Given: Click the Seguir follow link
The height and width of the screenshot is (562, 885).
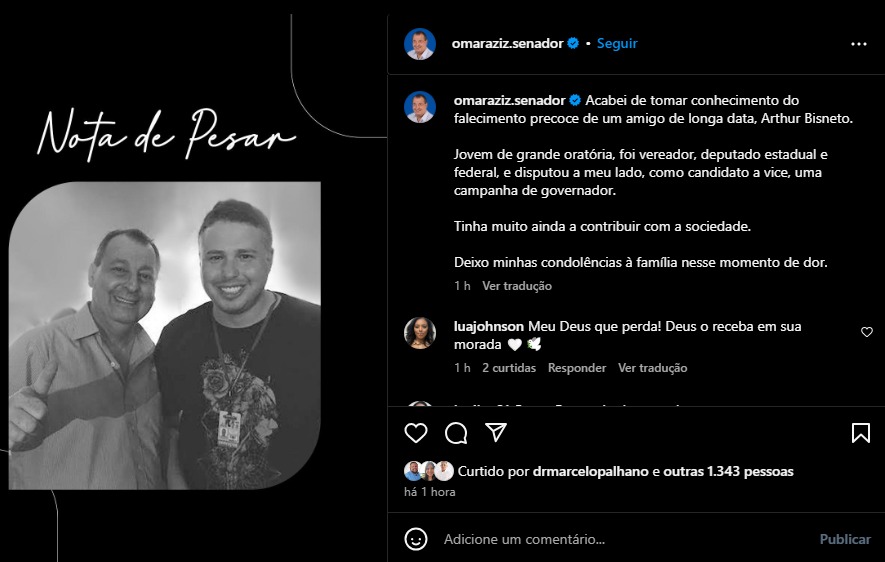Looking at the screenshot, I should coord(617,43).
